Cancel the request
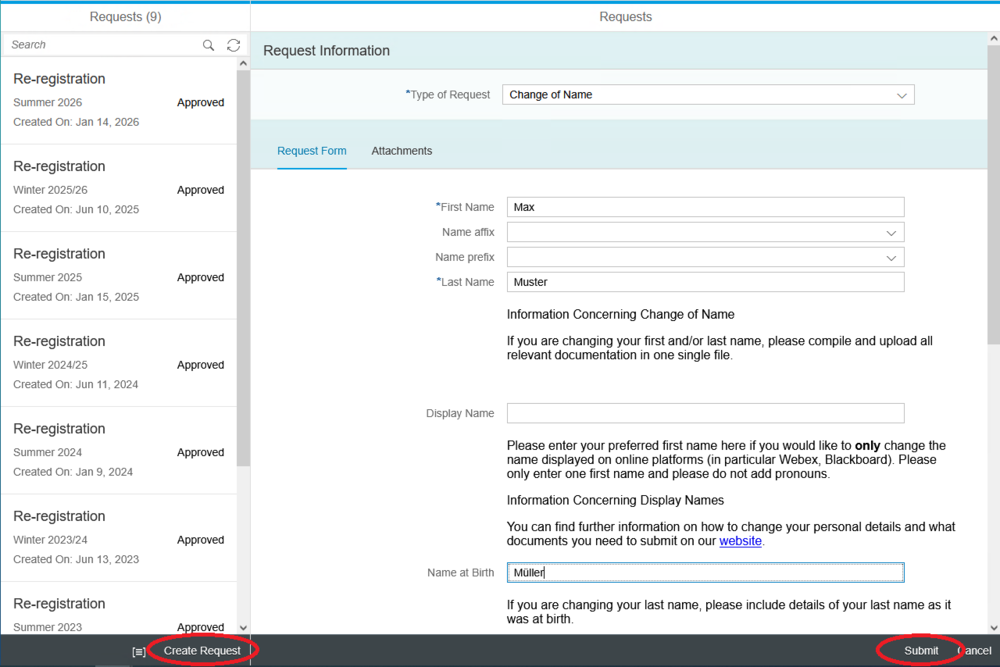 (x=974, y=650)
